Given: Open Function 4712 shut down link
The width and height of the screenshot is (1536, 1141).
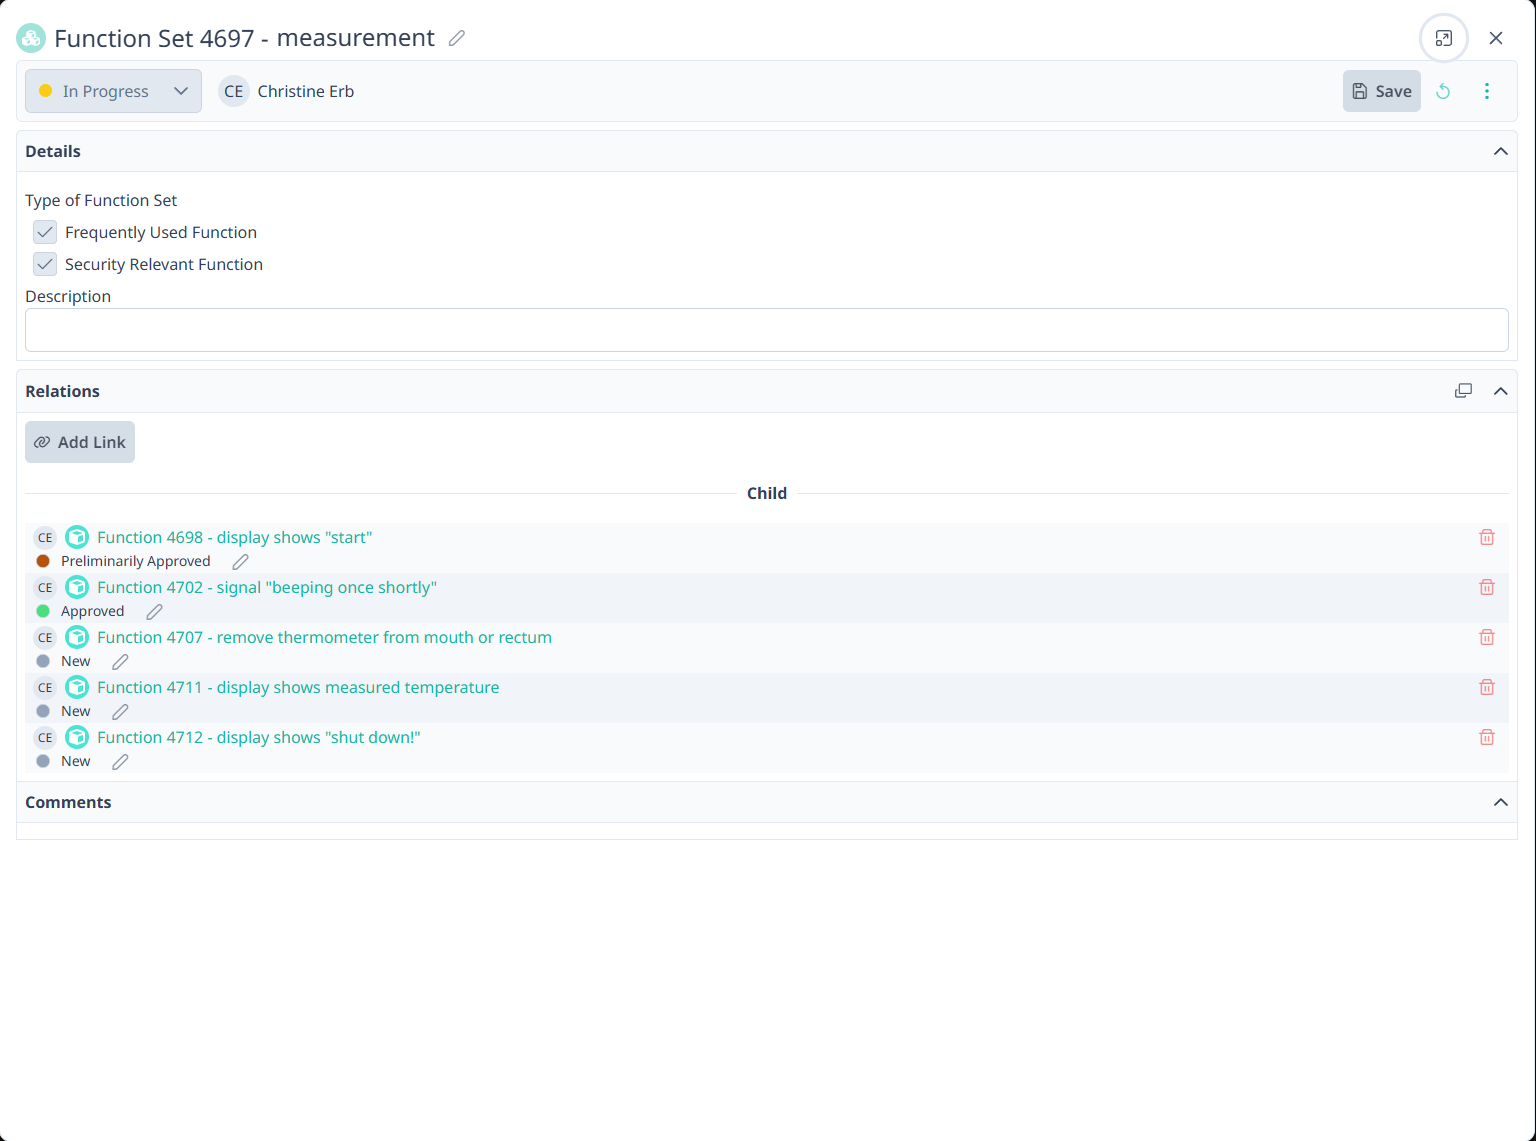Looking at the screenshot, I should pyautogui.click(x=258, y=737).
